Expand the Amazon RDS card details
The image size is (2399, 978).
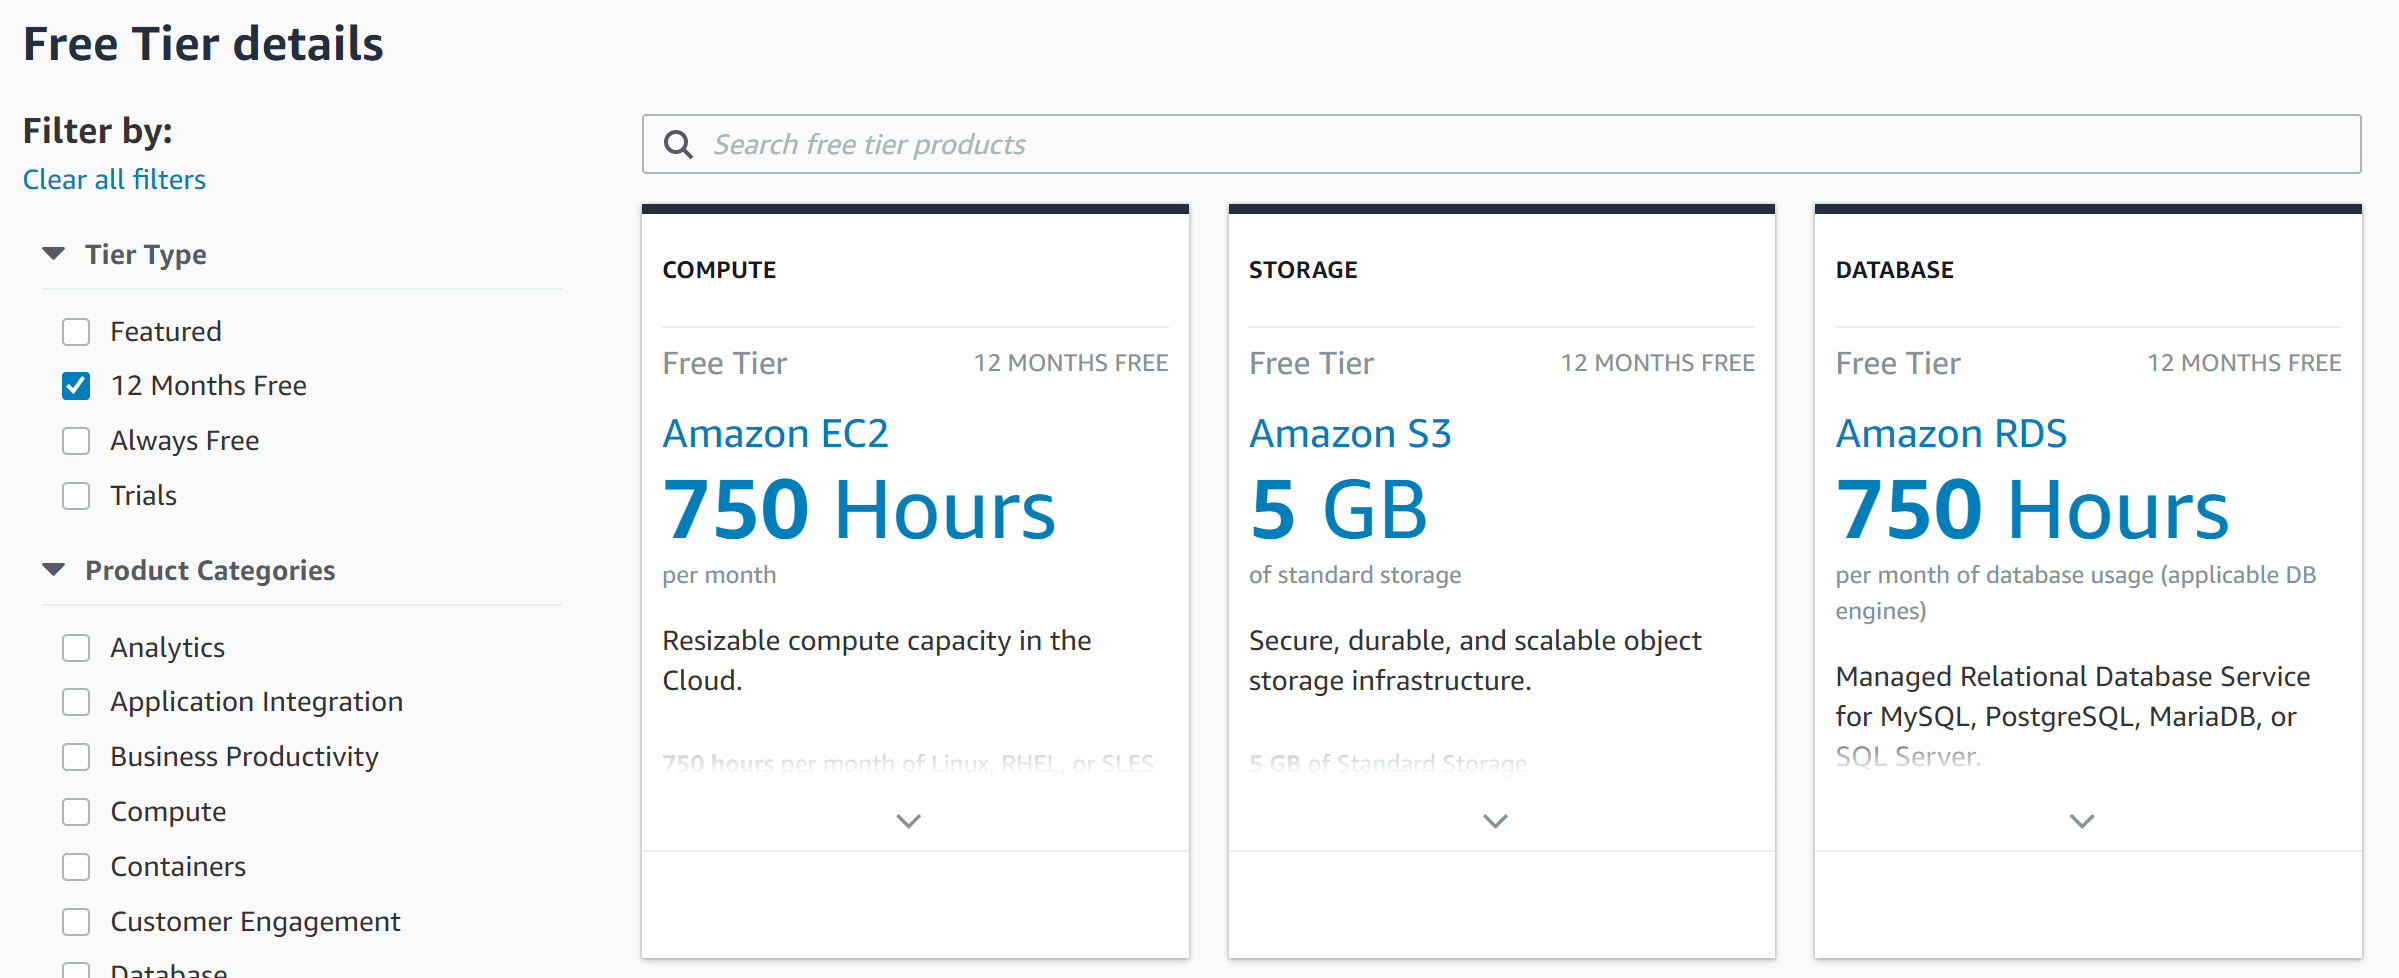coord(2081,820)
